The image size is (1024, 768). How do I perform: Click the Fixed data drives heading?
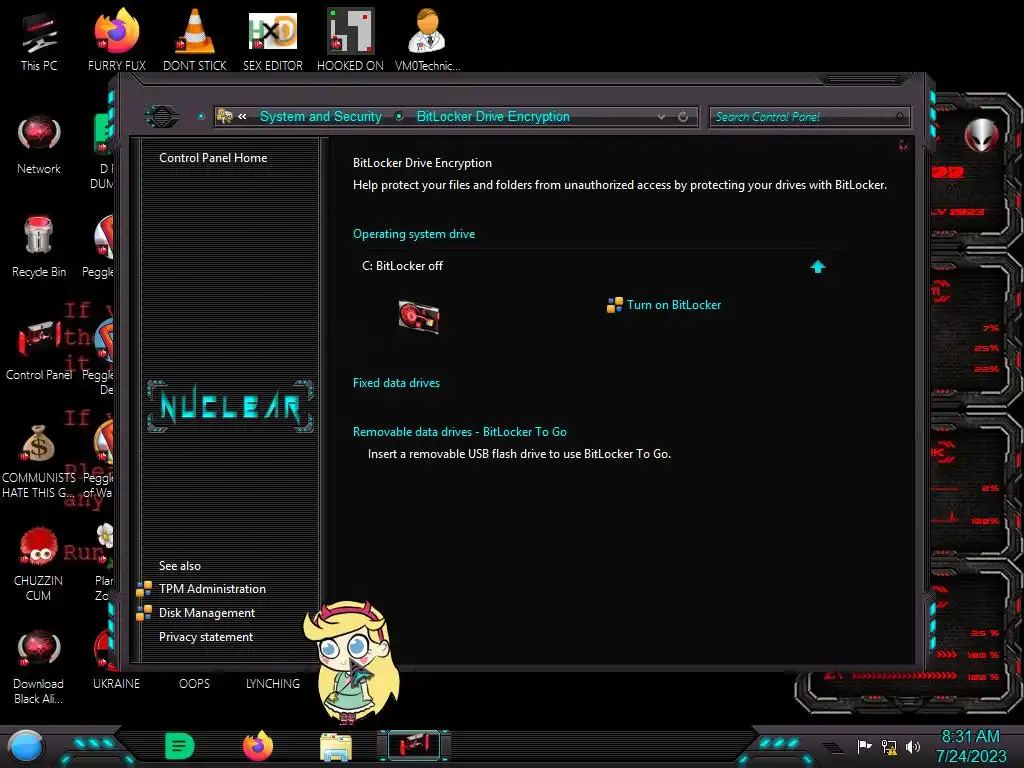(396, 383)
